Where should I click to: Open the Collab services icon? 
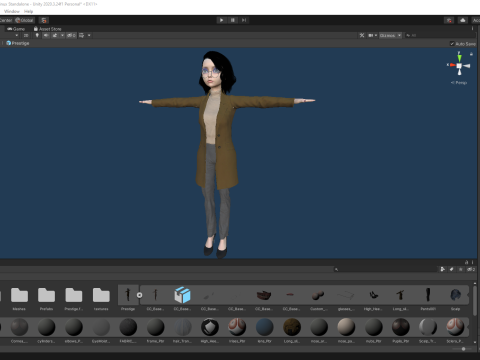pyautogui.click(x=449, y=20)
